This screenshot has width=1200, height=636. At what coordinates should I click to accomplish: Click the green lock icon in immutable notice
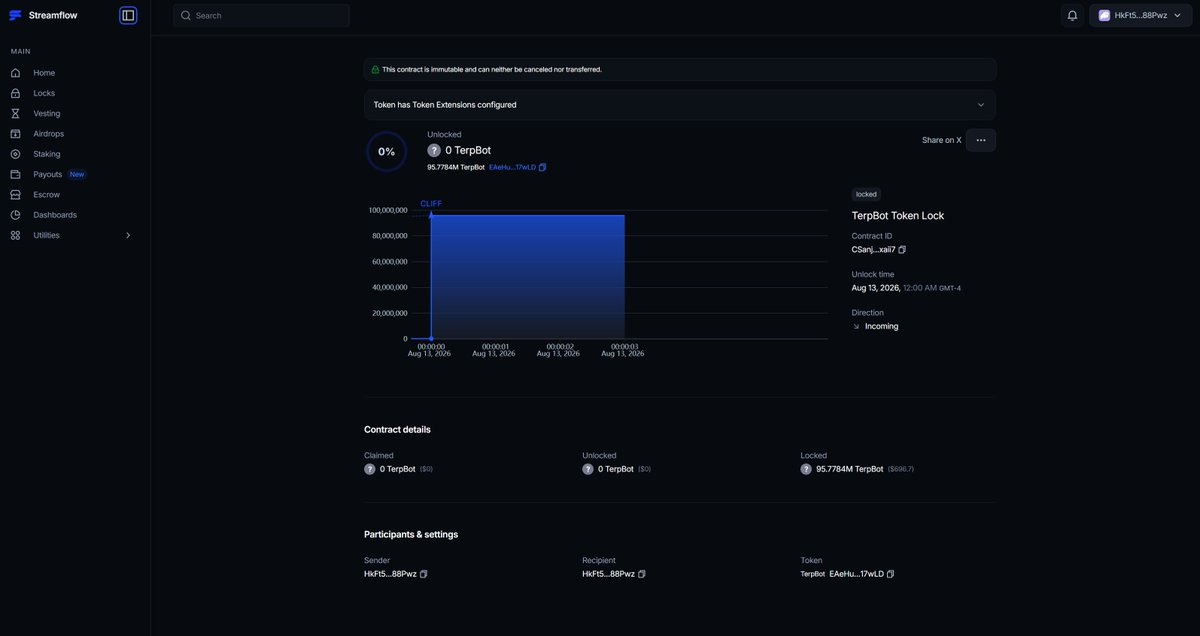click(376, 70)
